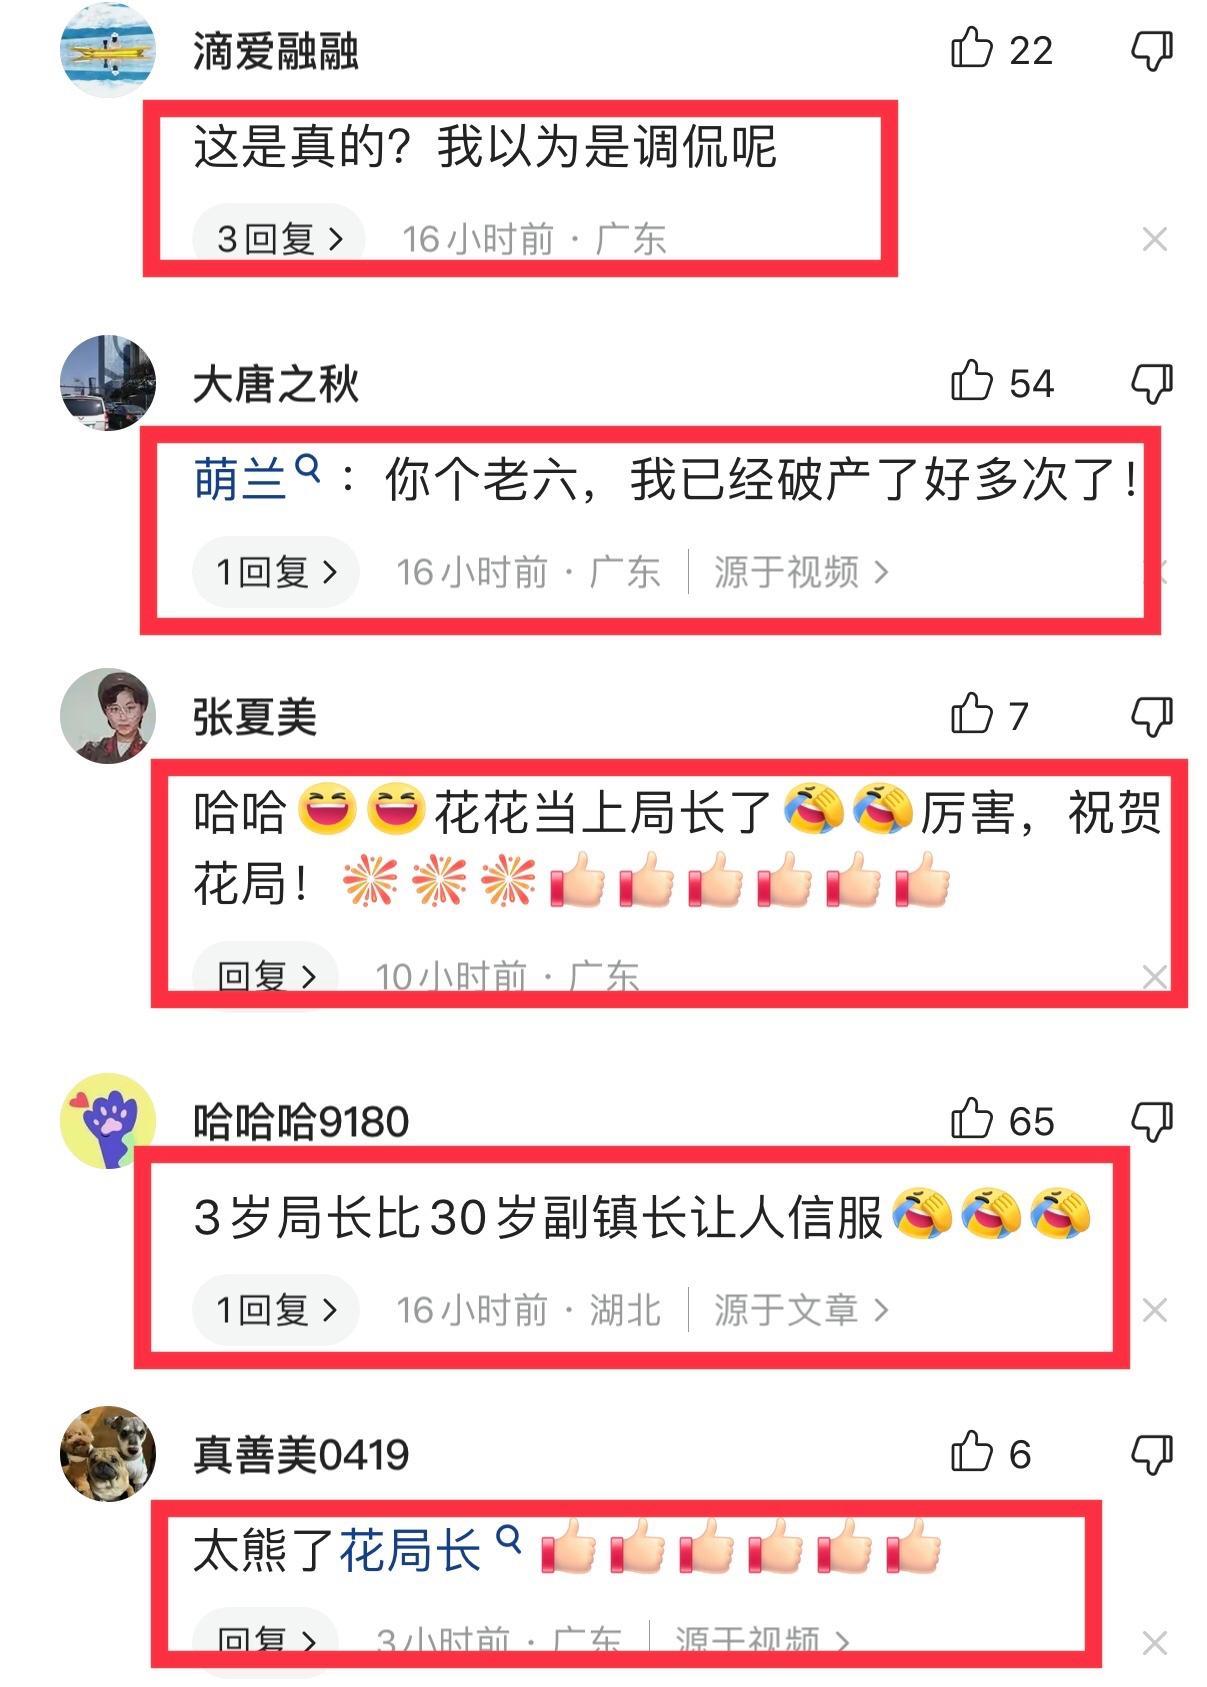Dislike 张夏美's comment
The width and height of the screenshot is (1207, 1687).
pos(1151,716)
